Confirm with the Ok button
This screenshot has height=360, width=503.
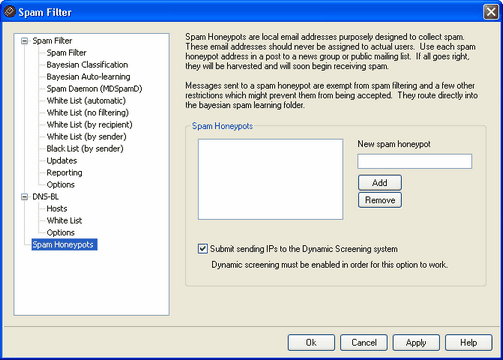click(311, 343)
